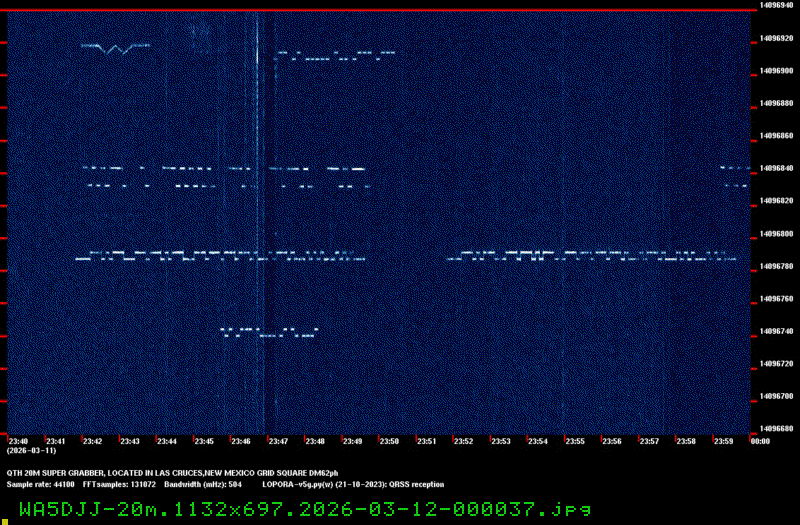Select the 23:51 time label

click(x=427, y=441)
